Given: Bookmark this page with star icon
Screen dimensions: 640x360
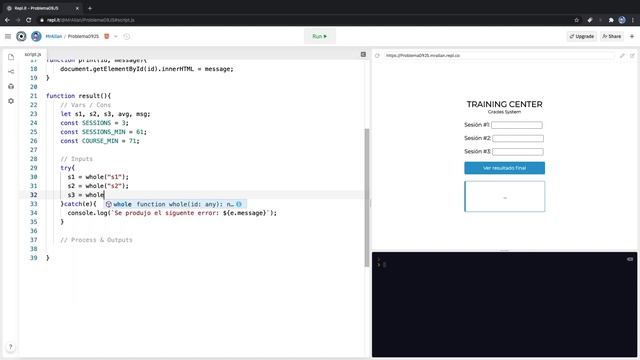Looking at the screenshot, I should [576, 20].
